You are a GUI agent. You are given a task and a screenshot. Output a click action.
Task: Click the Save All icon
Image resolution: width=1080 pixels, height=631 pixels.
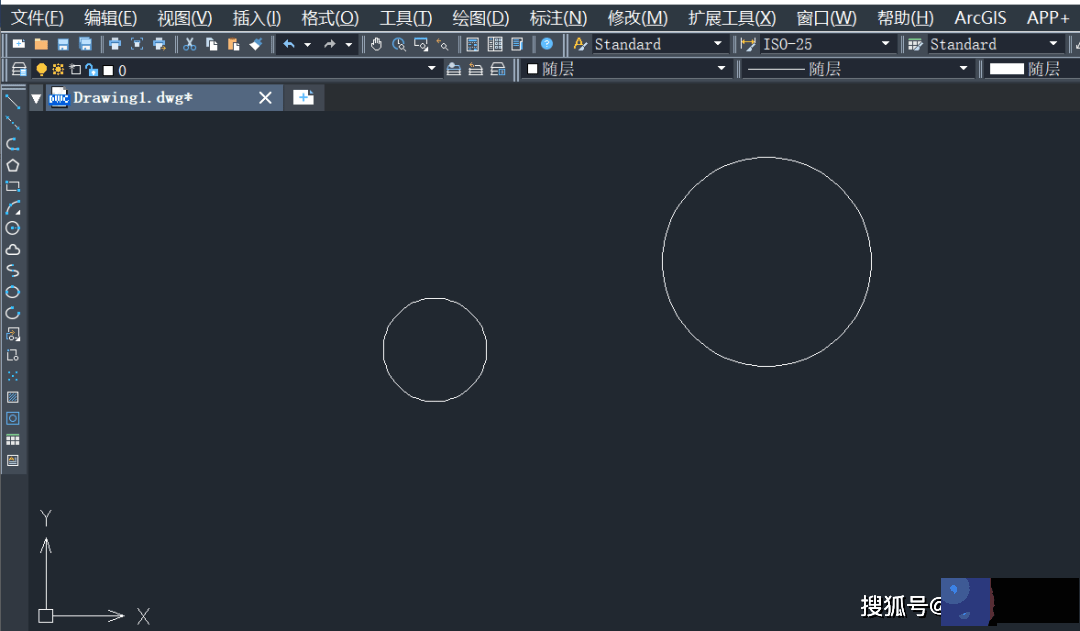(x=85, y=44)
